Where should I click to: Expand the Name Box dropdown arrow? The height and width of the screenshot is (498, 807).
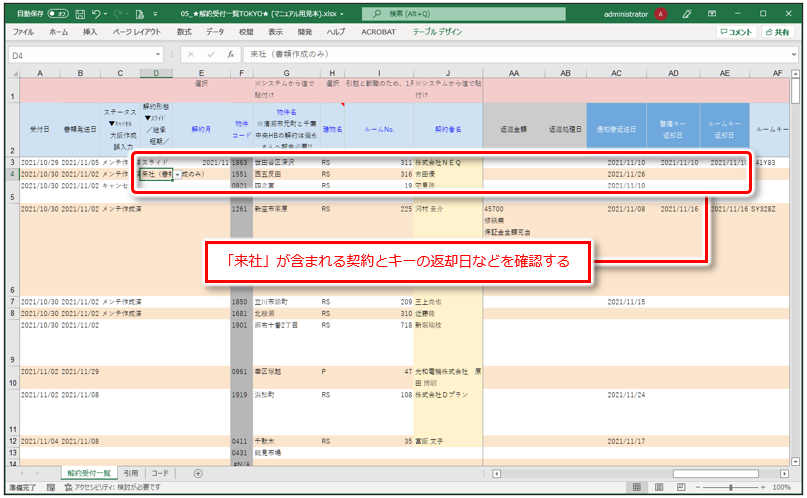pos(157,55)
